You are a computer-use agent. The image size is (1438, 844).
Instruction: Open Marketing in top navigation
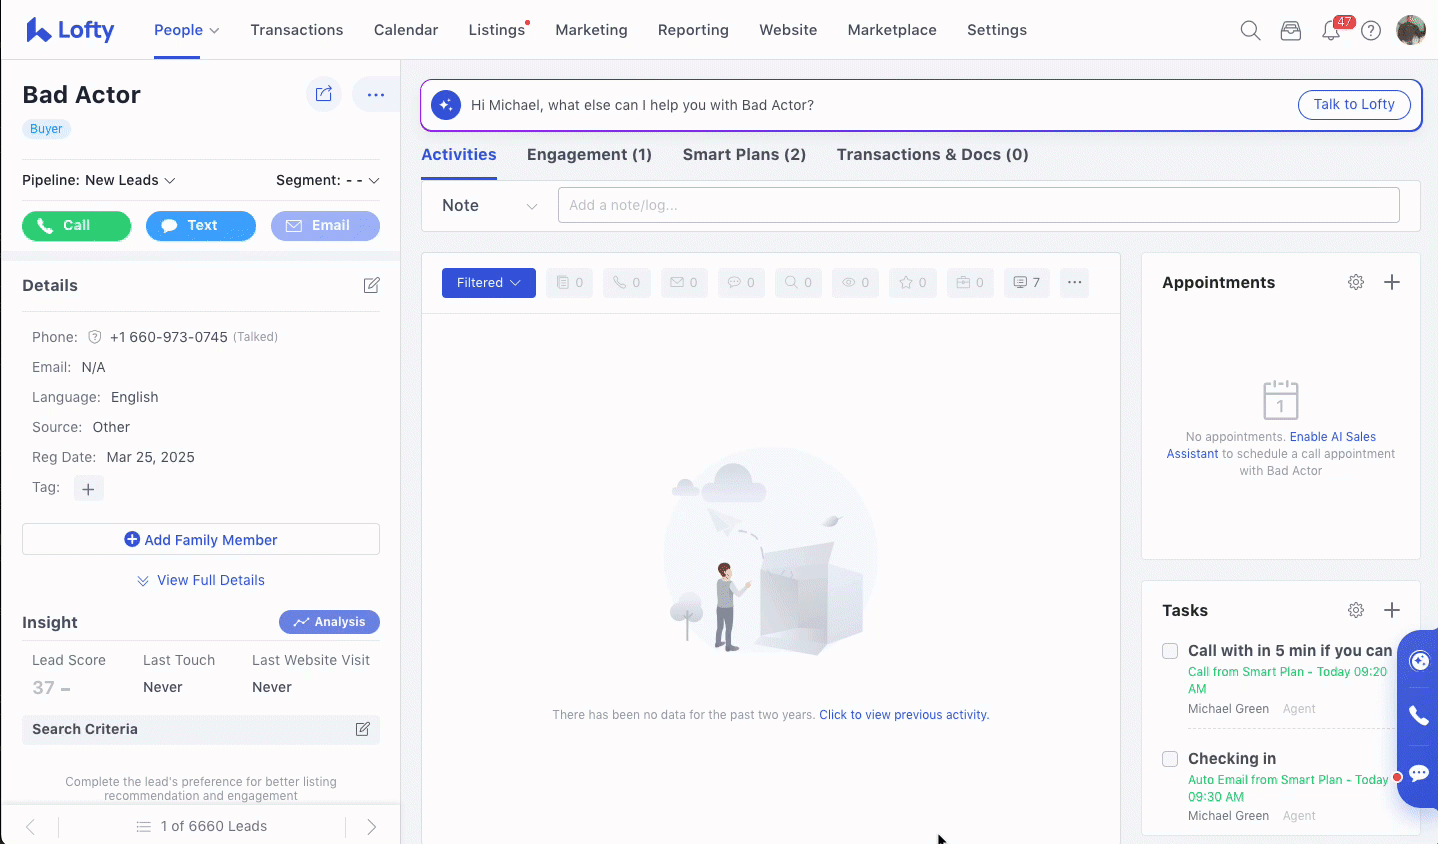(x=592, y=30)
